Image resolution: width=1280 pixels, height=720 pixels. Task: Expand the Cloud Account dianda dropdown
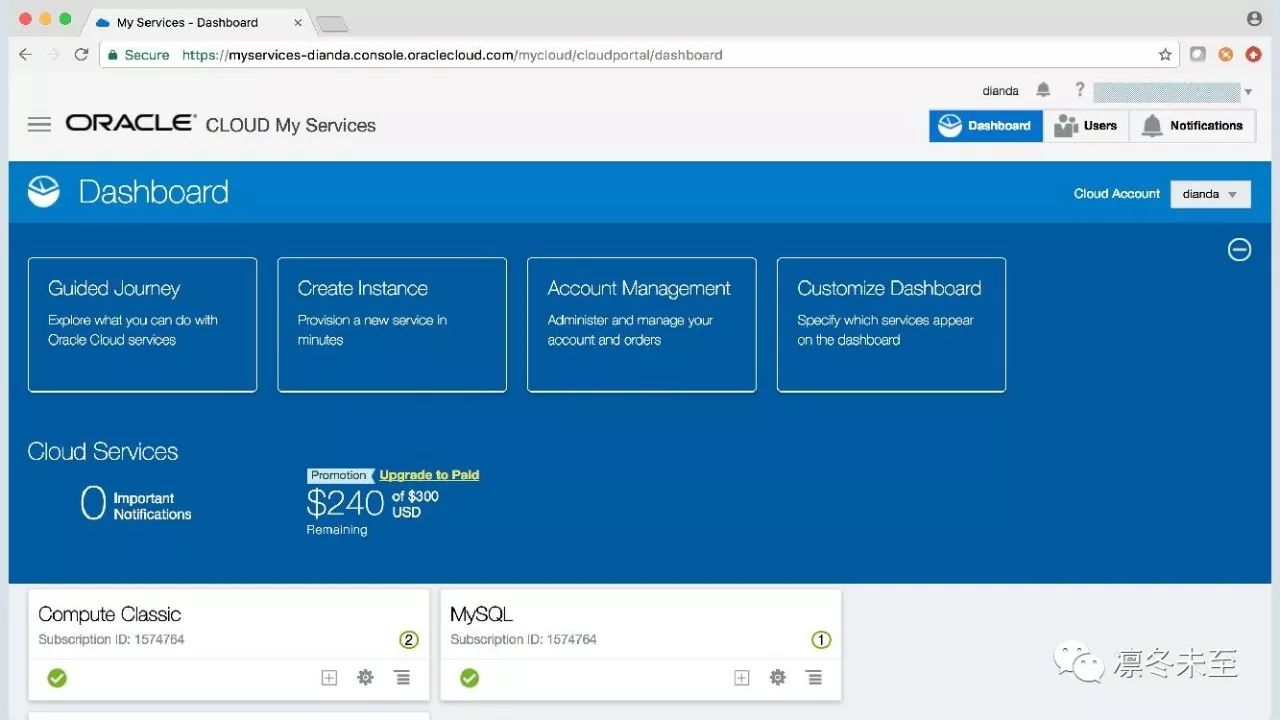point(1211,194)
